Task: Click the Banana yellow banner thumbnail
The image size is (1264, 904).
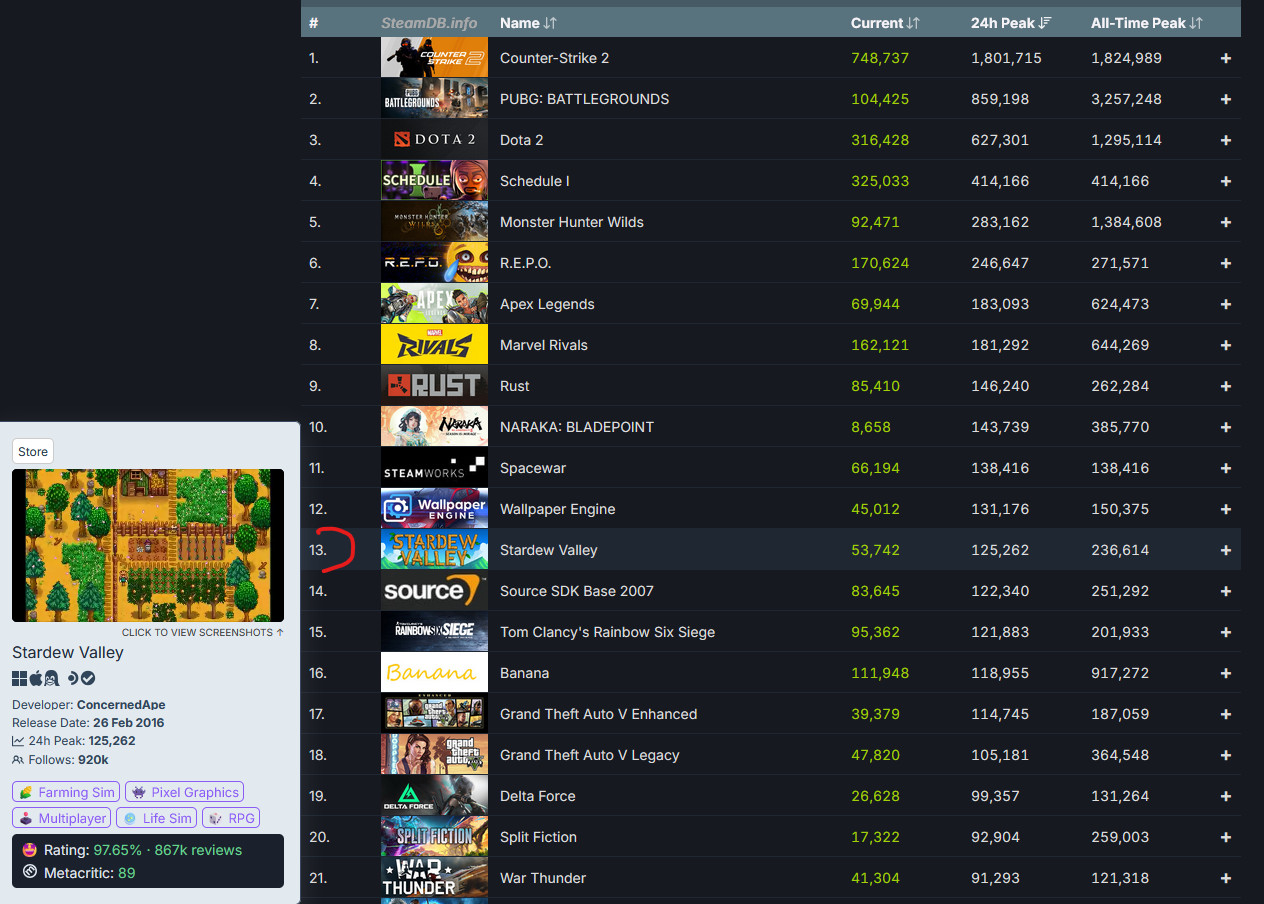Action: pyautogui.click(x=434, y=673)
